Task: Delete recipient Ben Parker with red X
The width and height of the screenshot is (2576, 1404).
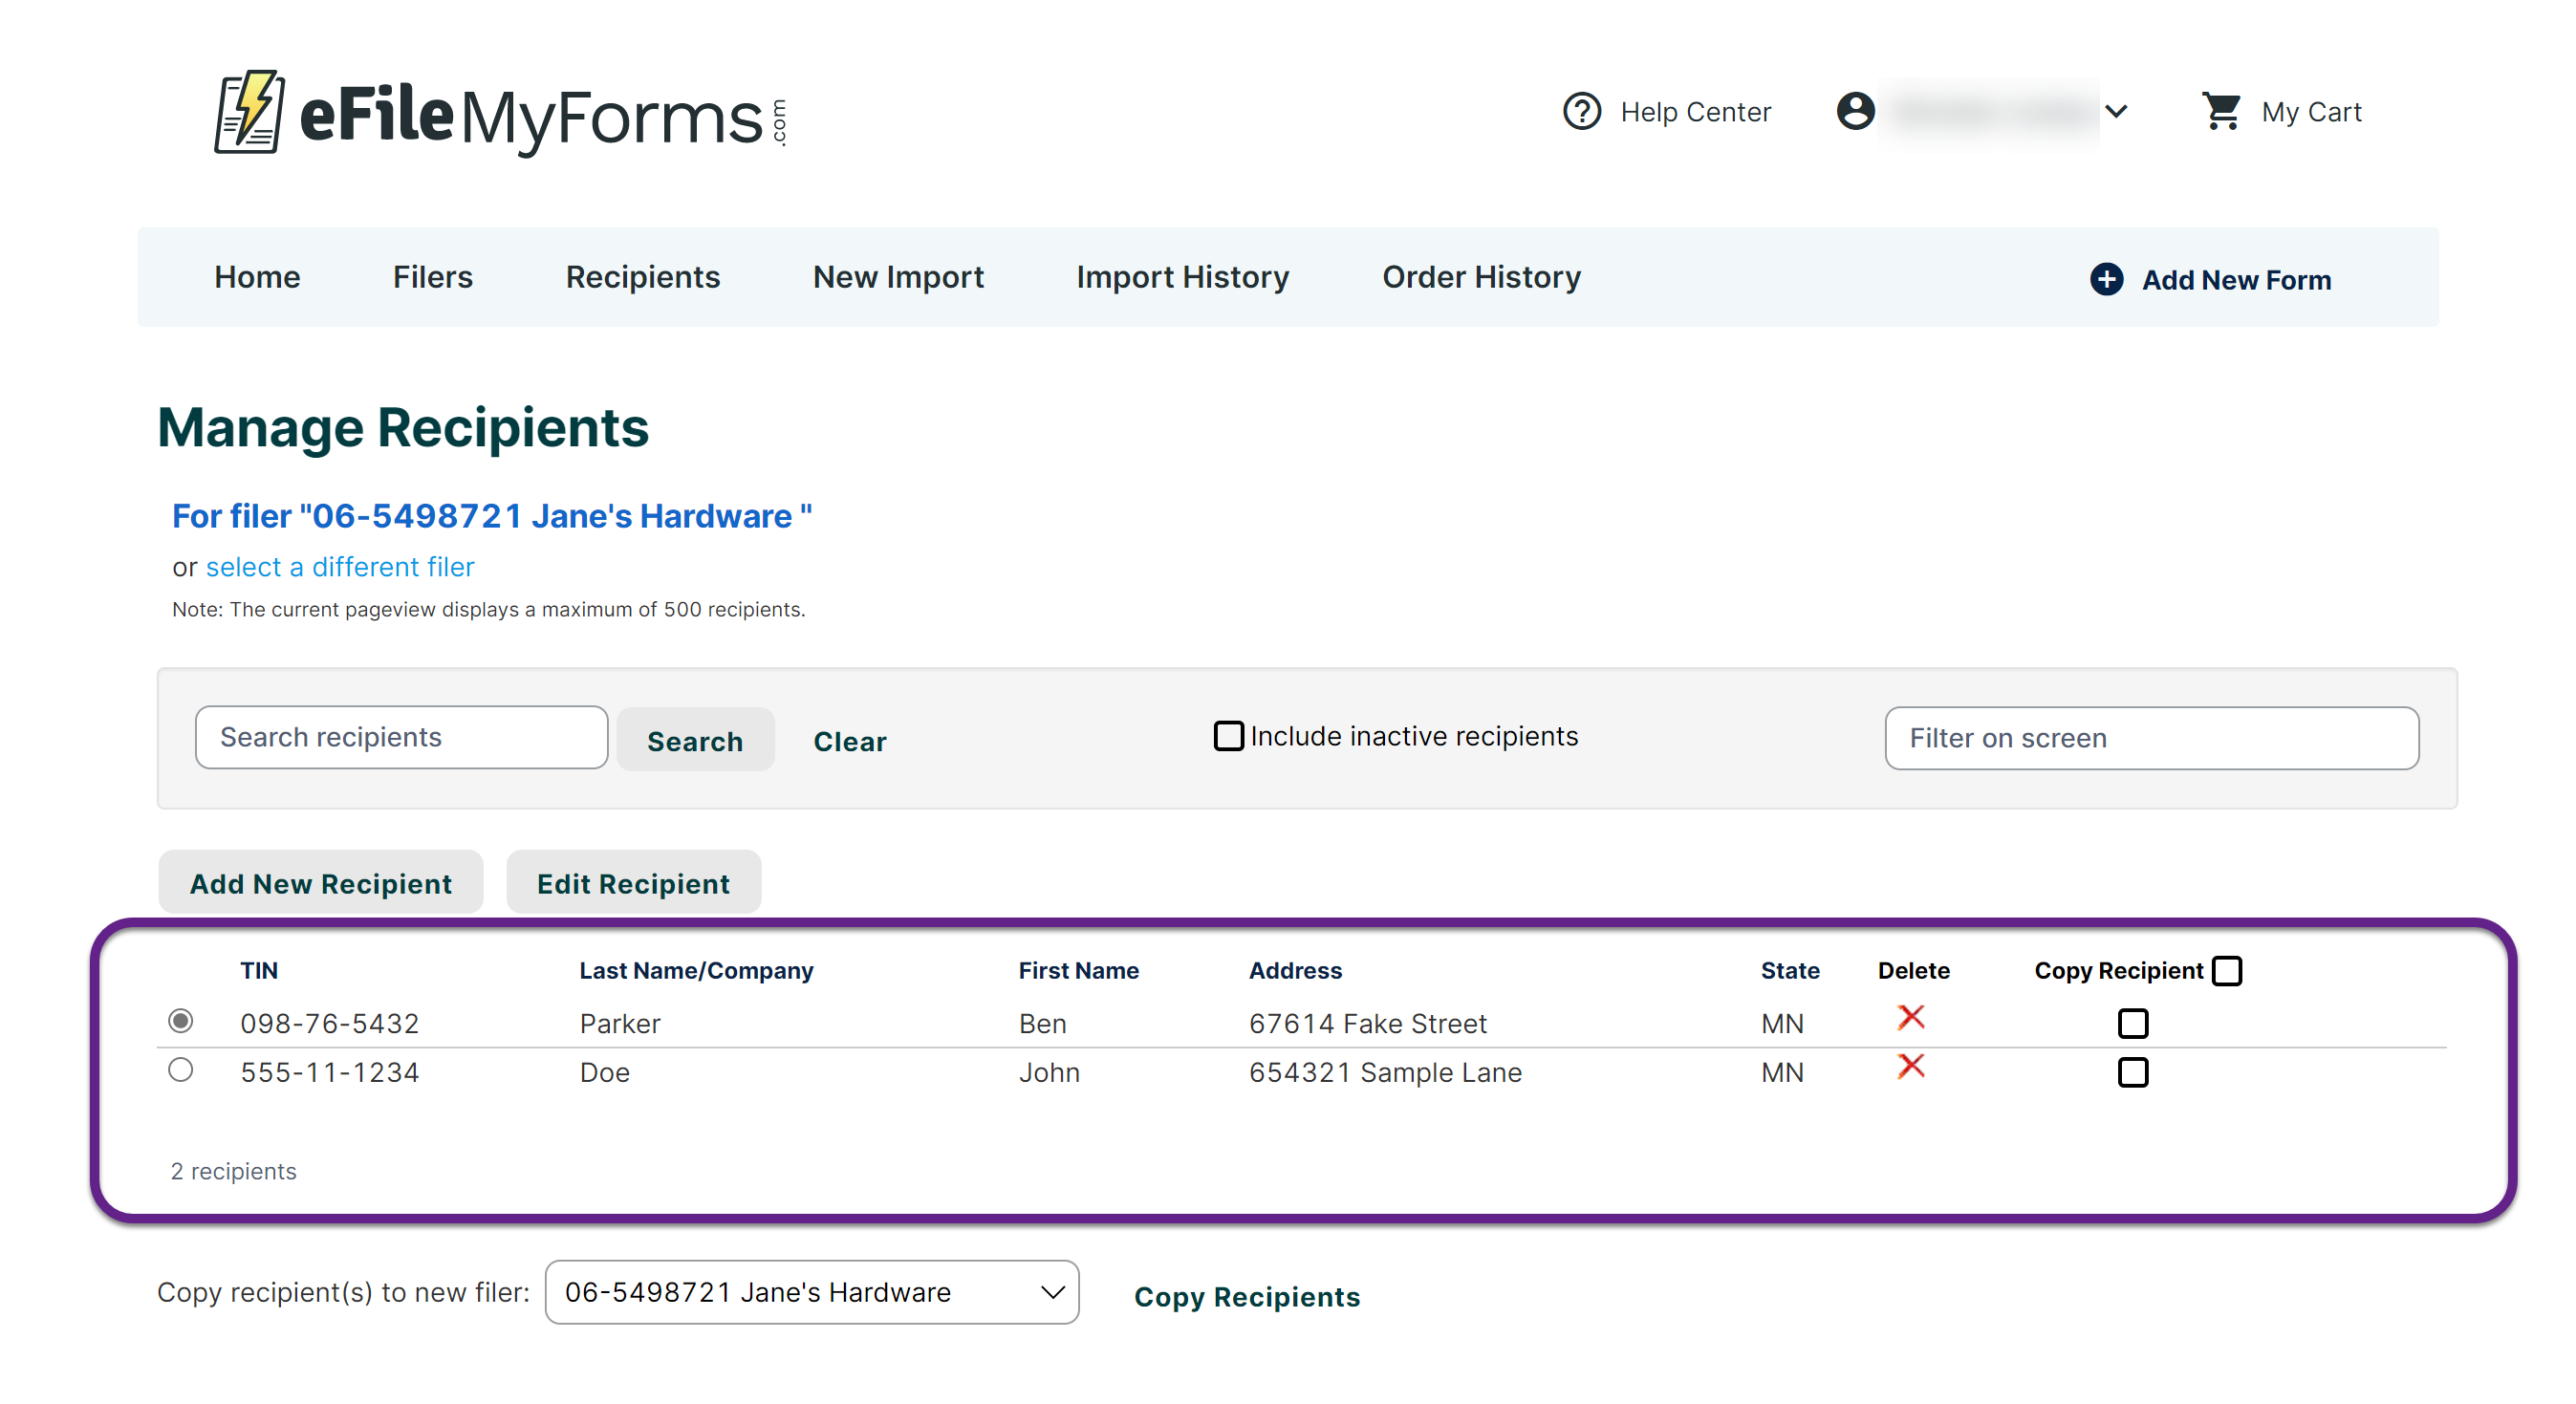Action: click(x=1910, y=1018)
